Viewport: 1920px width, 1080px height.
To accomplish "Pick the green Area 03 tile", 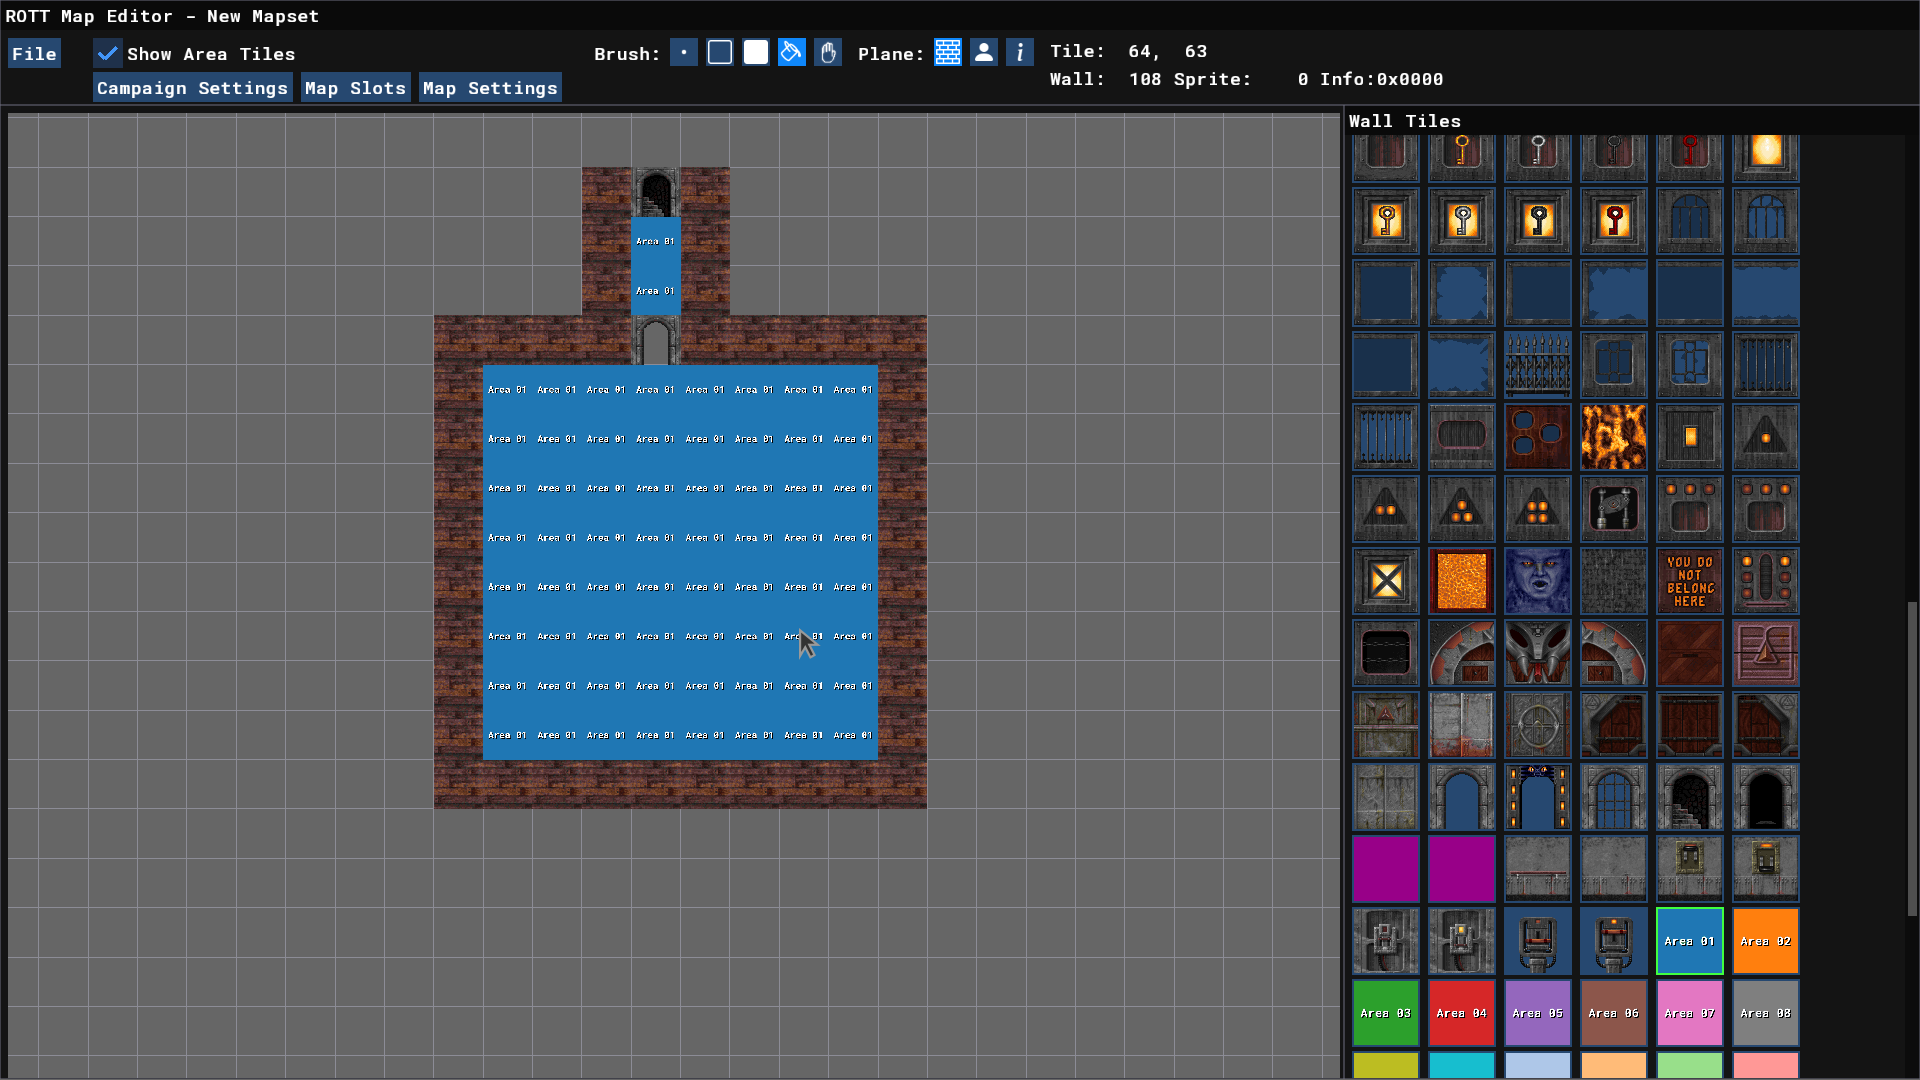I will 1385,1013.
